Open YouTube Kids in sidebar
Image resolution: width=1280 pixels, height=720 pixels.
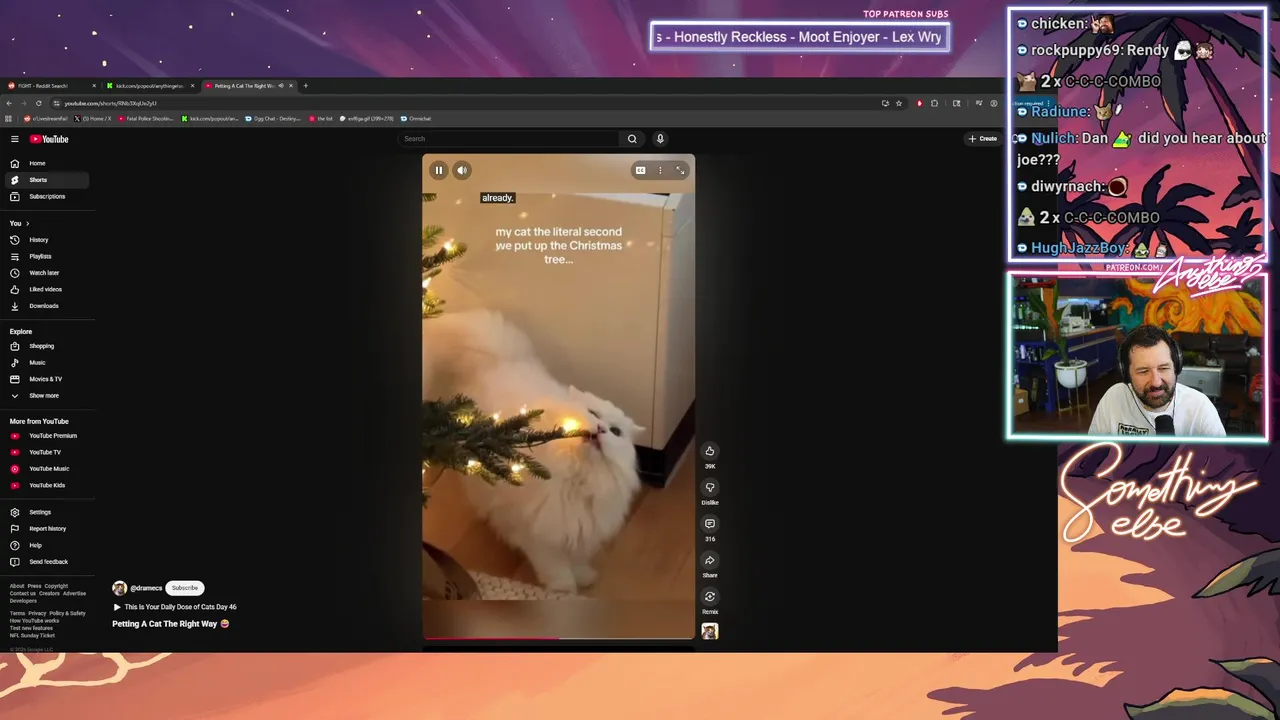[x=48, y=485]
